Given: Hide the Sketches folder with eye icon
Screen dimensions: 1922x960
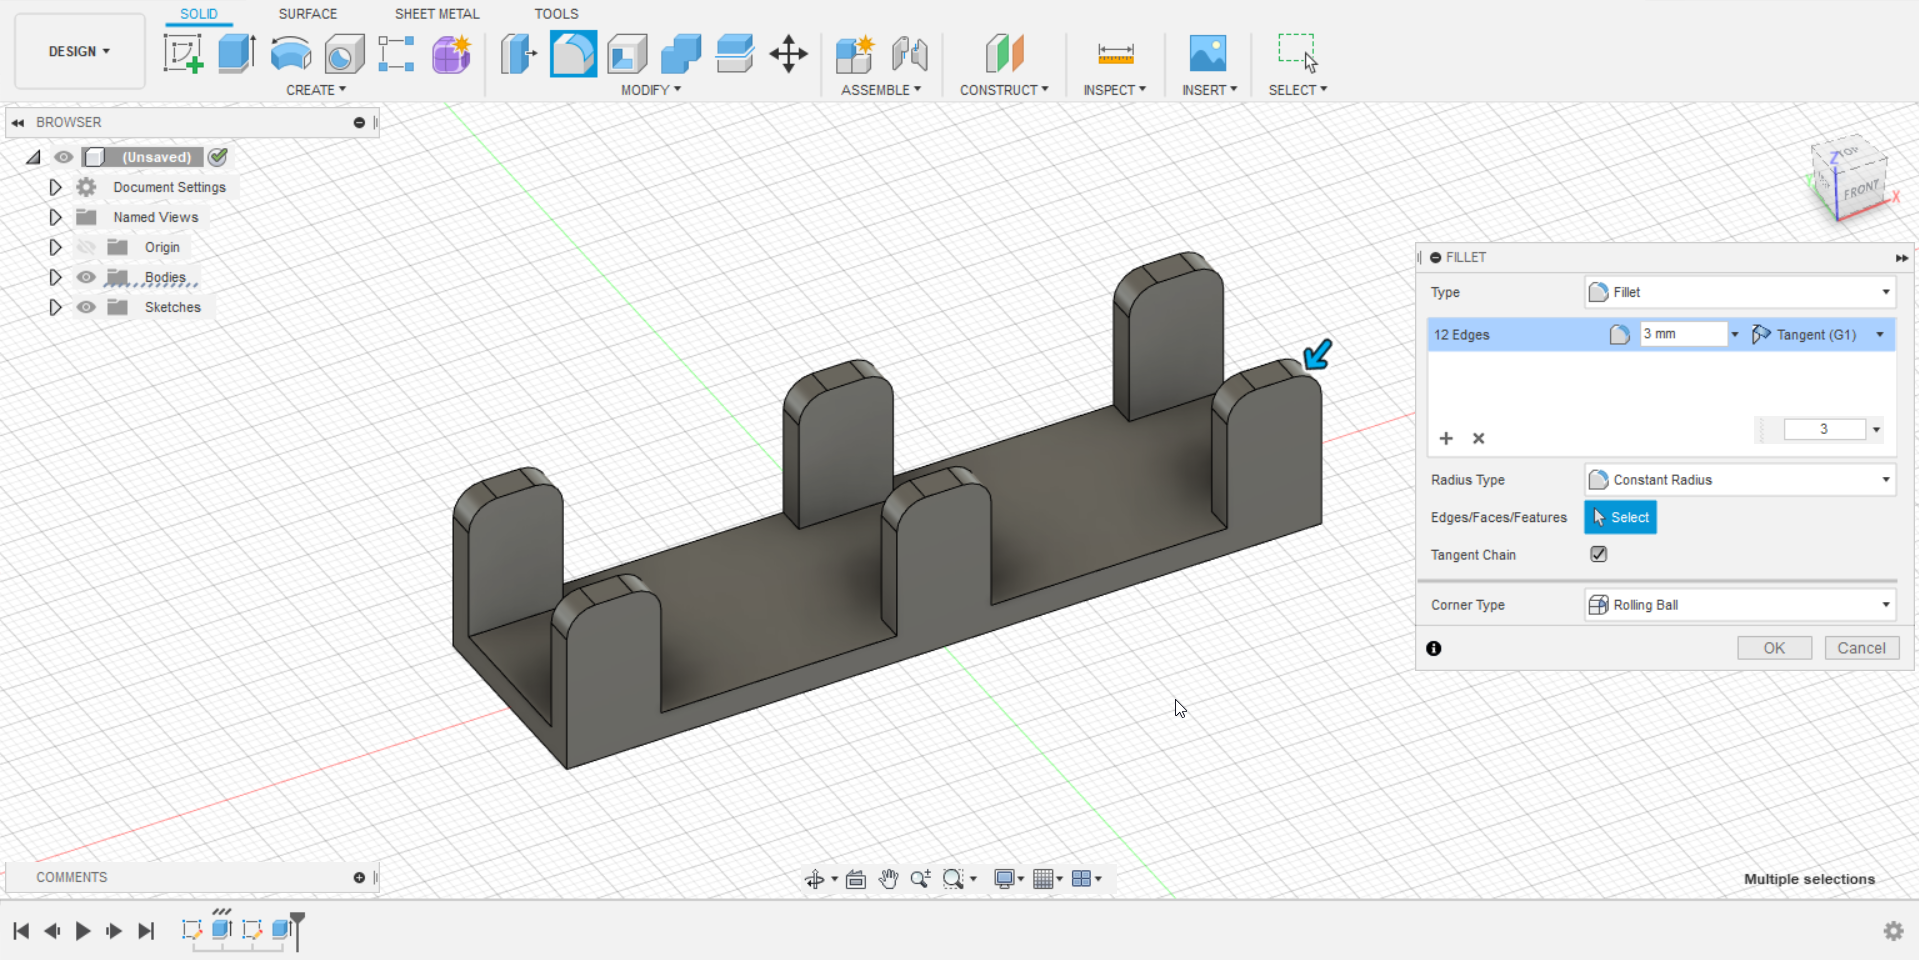Looking at the screenshot, I should click(87, 307).
